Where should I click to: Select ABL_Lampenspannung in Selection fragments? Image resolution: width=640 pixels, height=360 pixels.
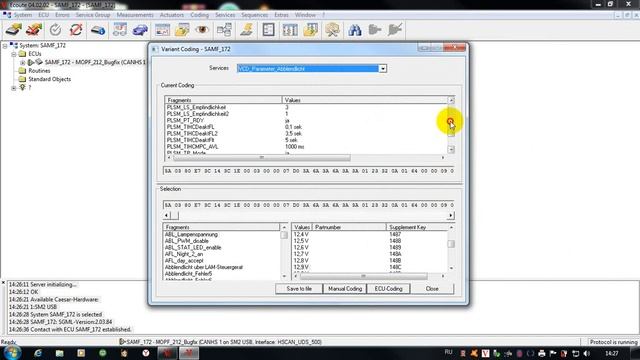[x=191, y=234]
